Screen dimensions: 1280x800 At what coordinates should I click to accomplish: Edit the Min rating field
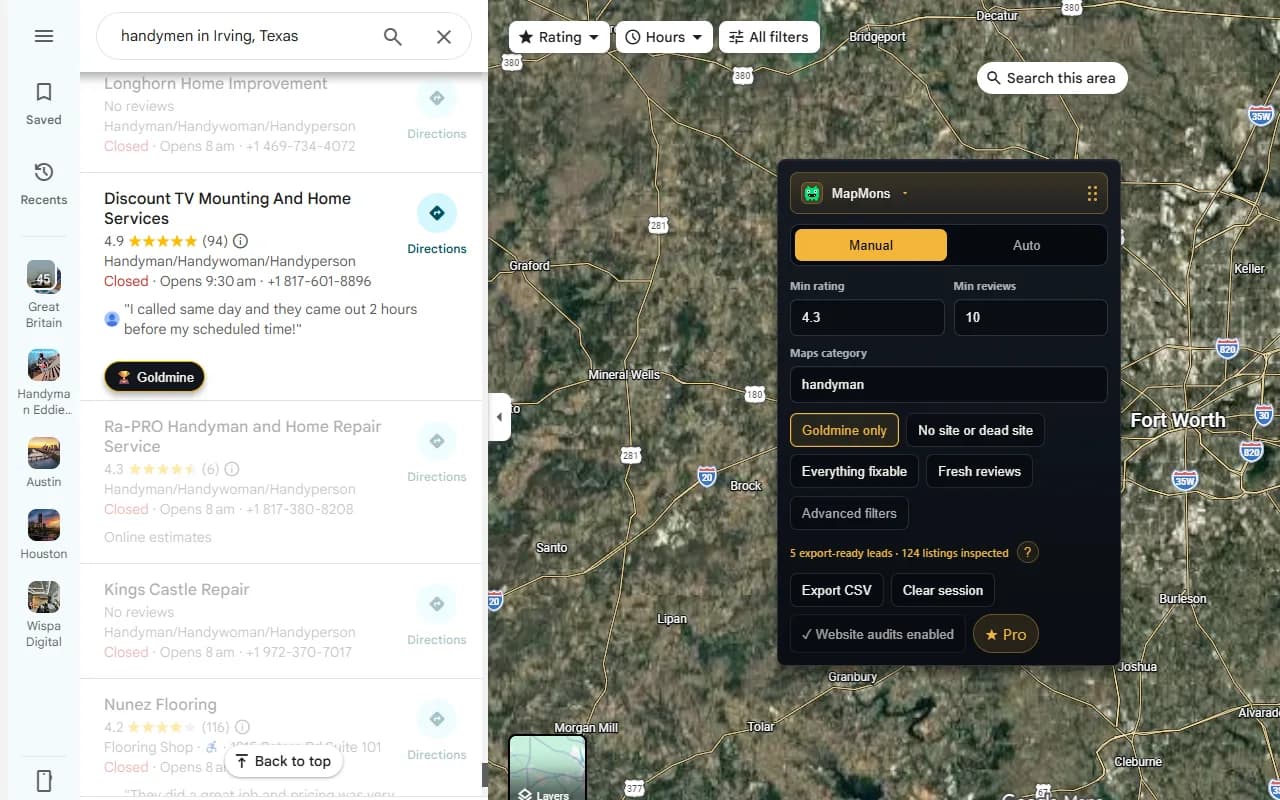(x=867, y=317)
